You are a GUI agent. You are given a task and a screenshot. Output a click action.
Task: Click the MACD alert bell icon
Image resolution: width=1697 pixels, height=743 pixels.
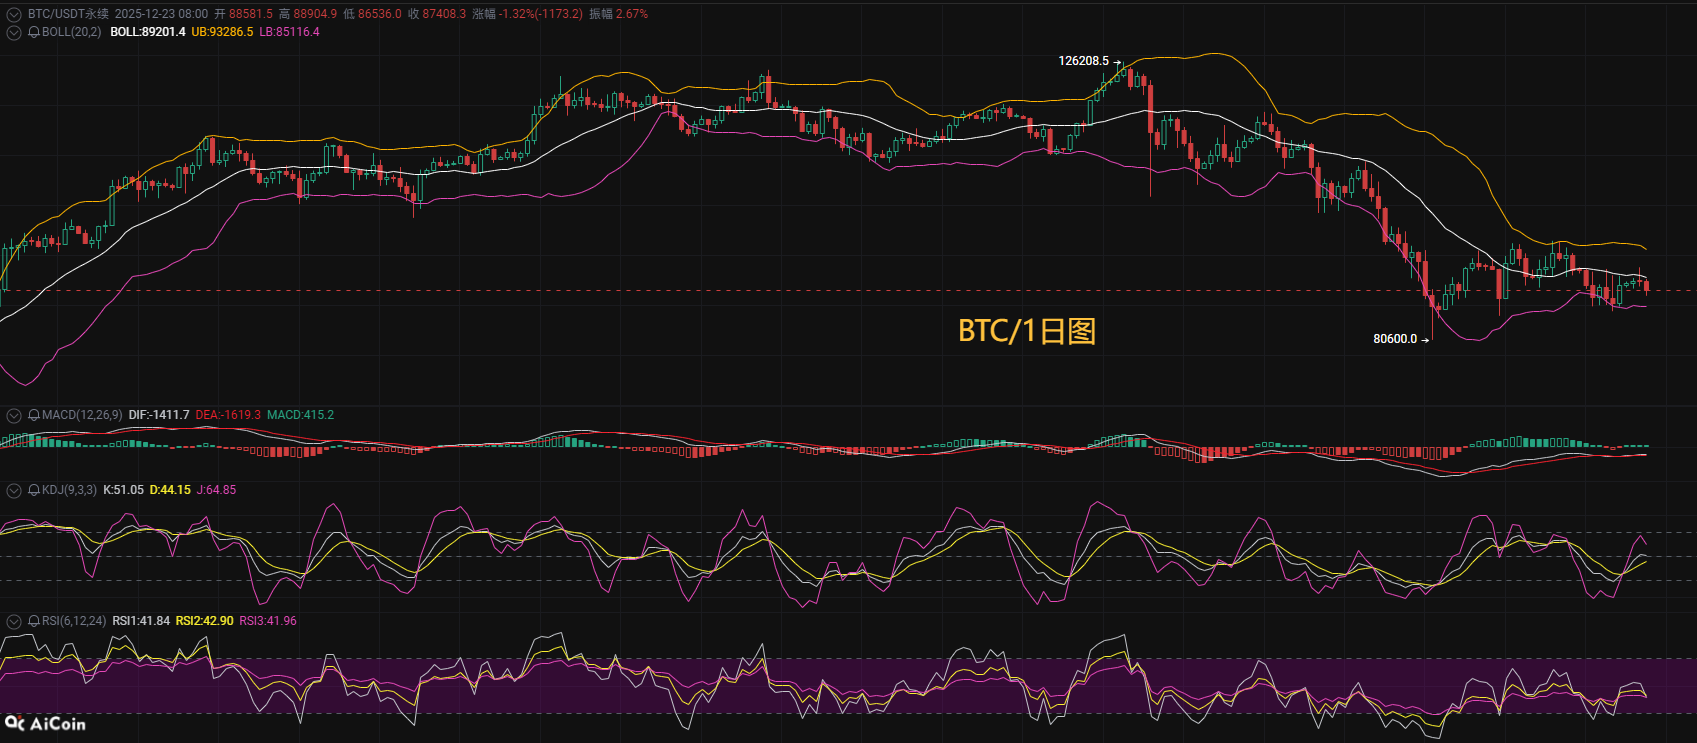coord(34,415)
